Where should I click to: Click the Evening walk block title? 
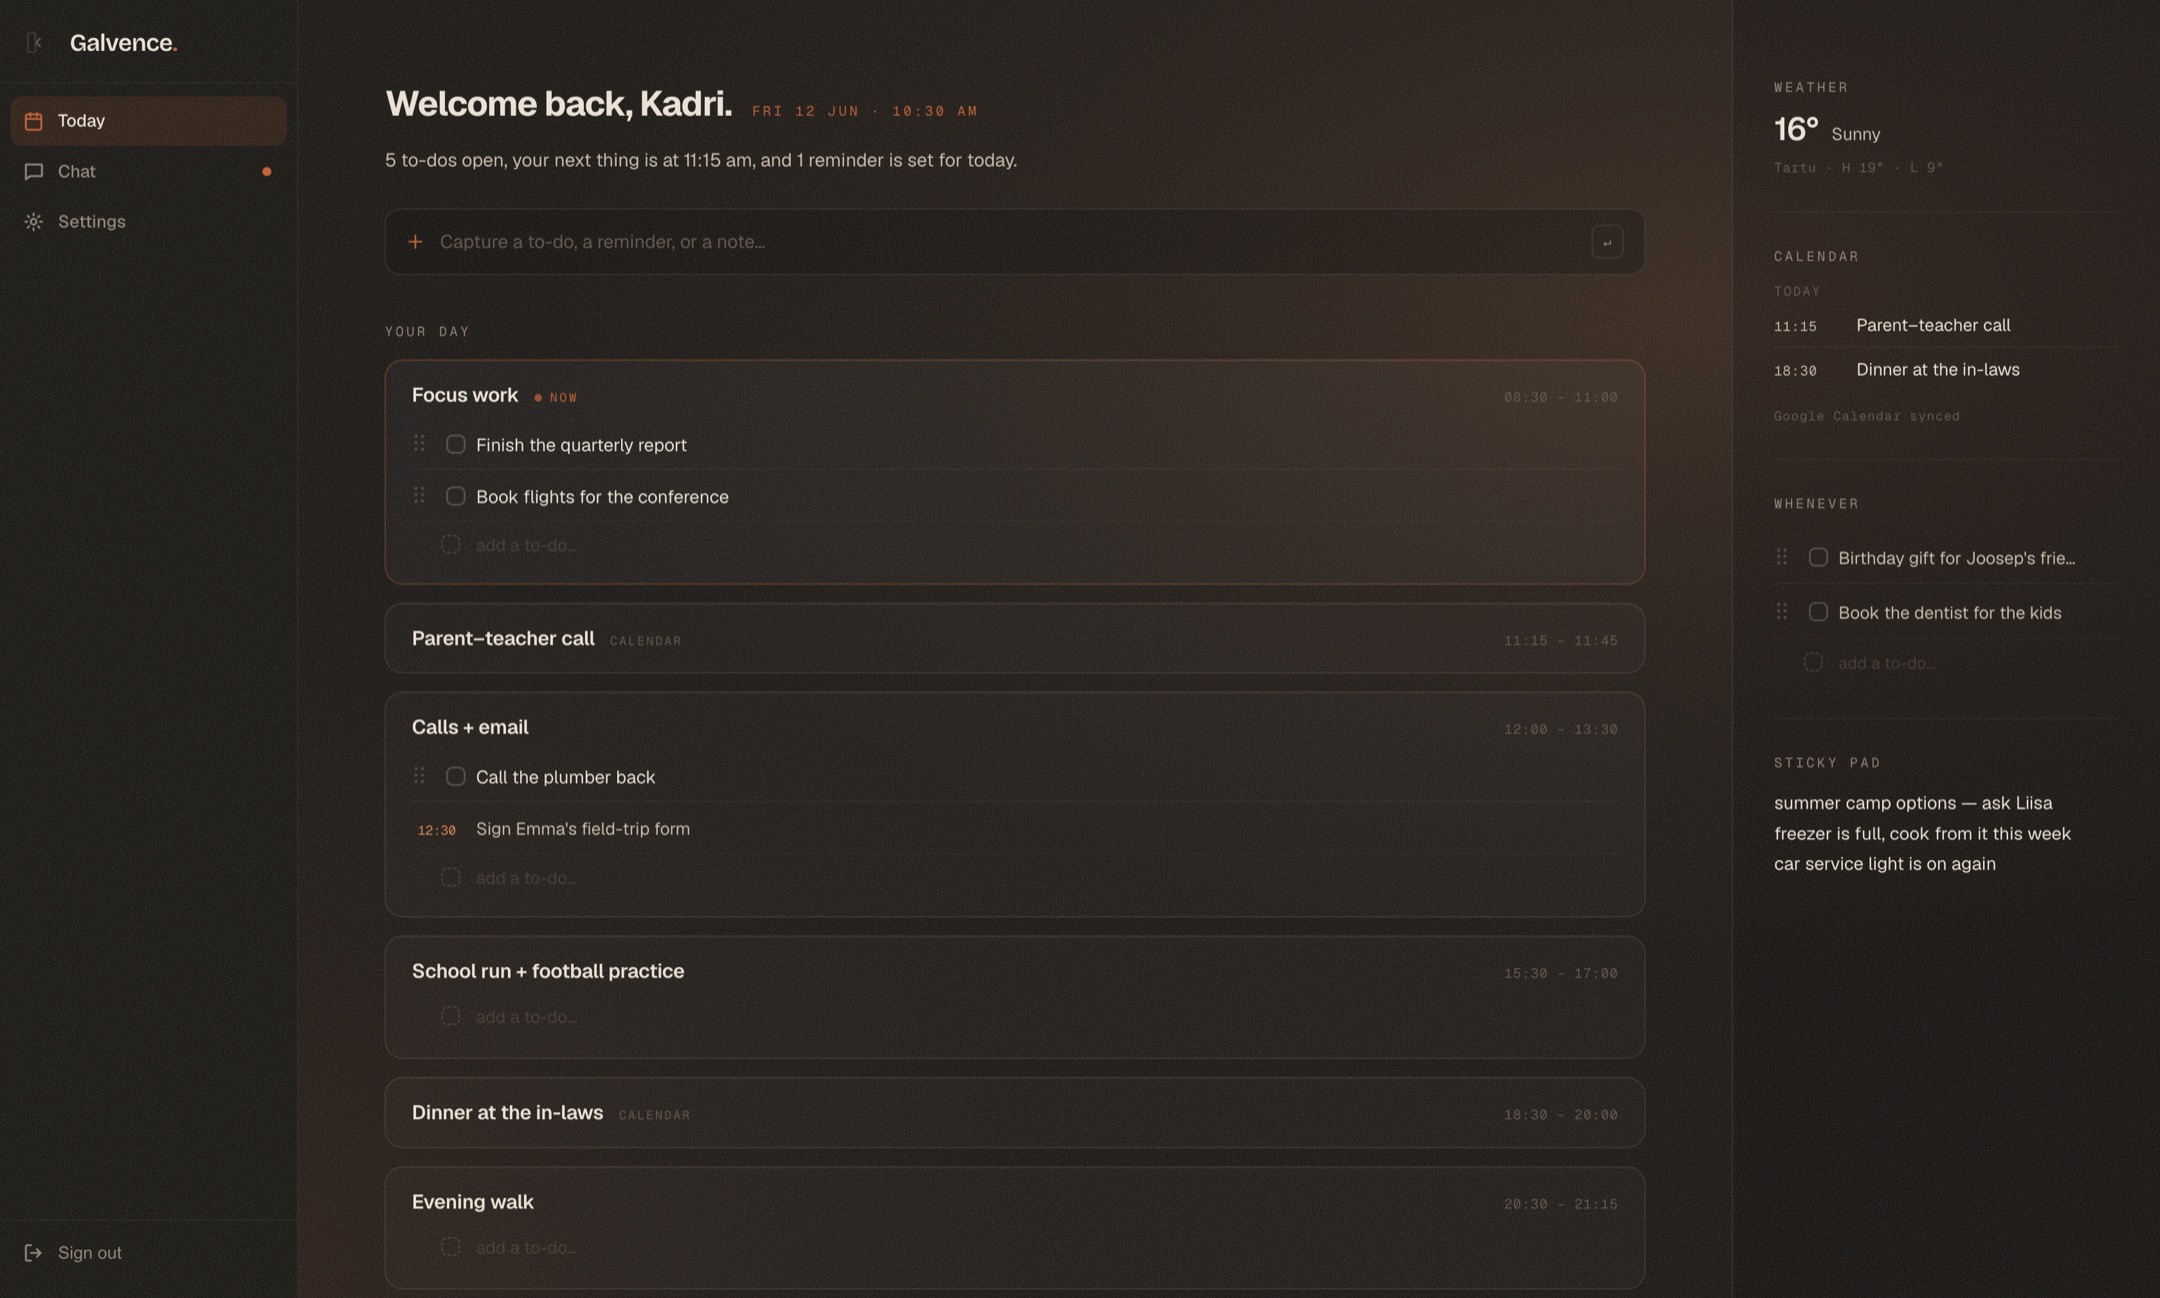[x=473, y=1201]
